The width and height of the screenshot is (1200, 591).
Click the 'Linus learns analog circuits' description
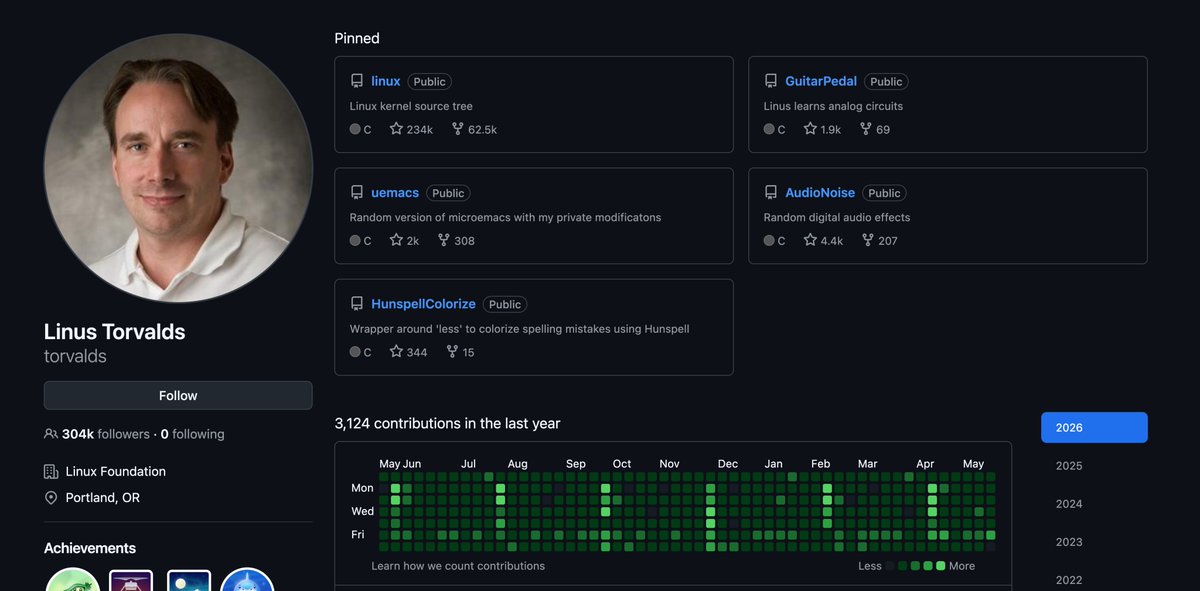(833, 106)
